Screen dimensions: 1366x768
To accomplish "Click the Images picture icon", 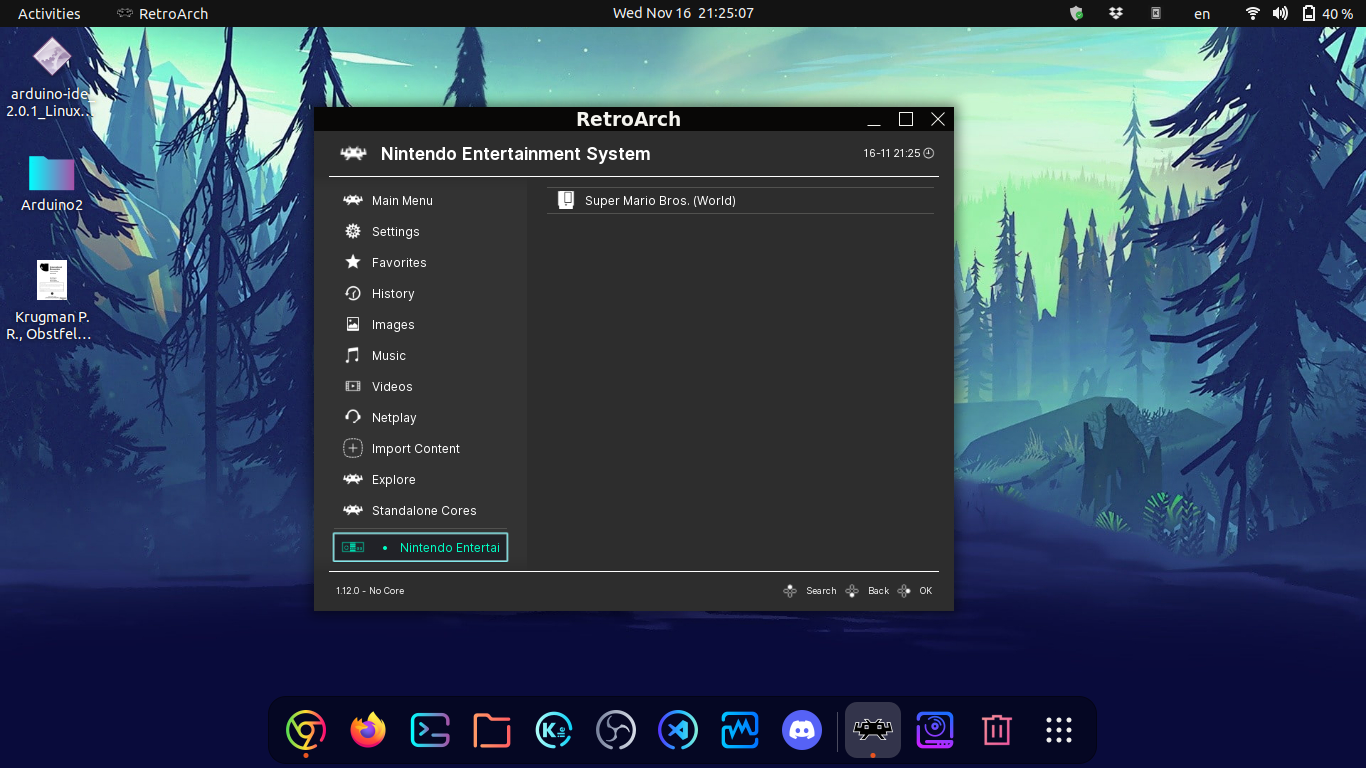I will click(x=353, y=325).
